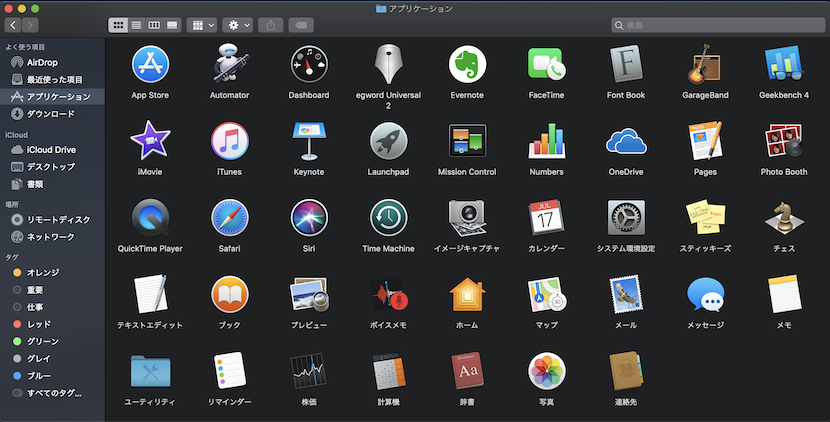Click the 株価 stocks chart icon
This screenshot has height=422, width=830.
(309, 371)
